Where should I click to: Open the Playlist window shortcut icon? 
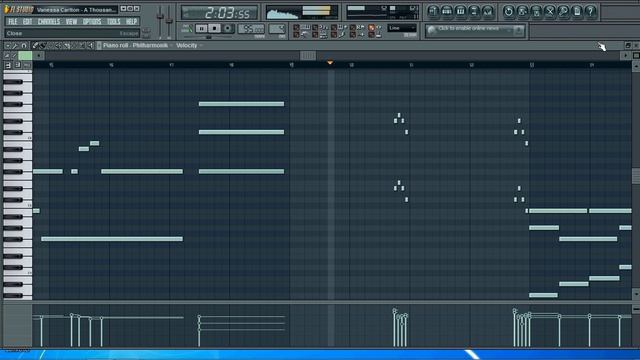(433, 11)
